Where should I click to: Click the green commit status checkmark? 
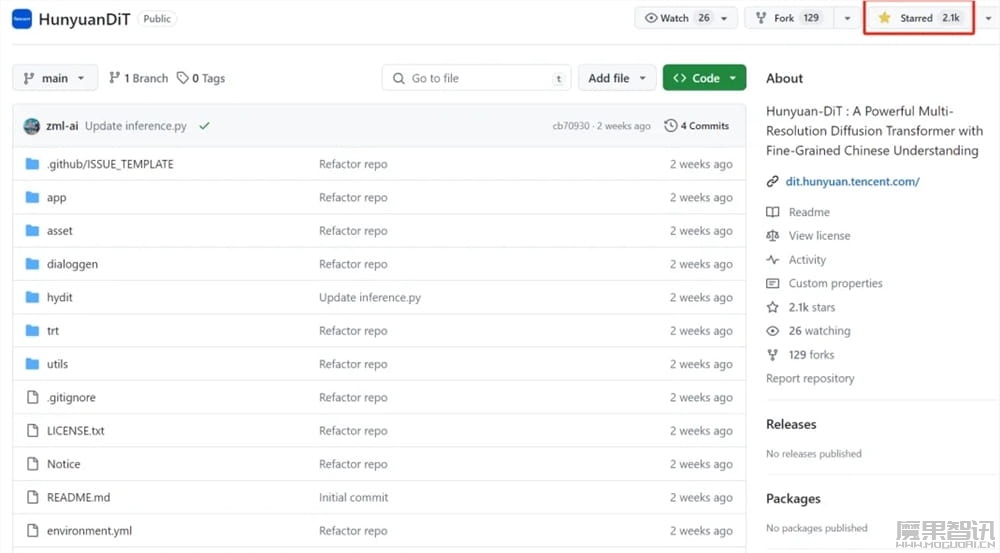click(204, 126)
